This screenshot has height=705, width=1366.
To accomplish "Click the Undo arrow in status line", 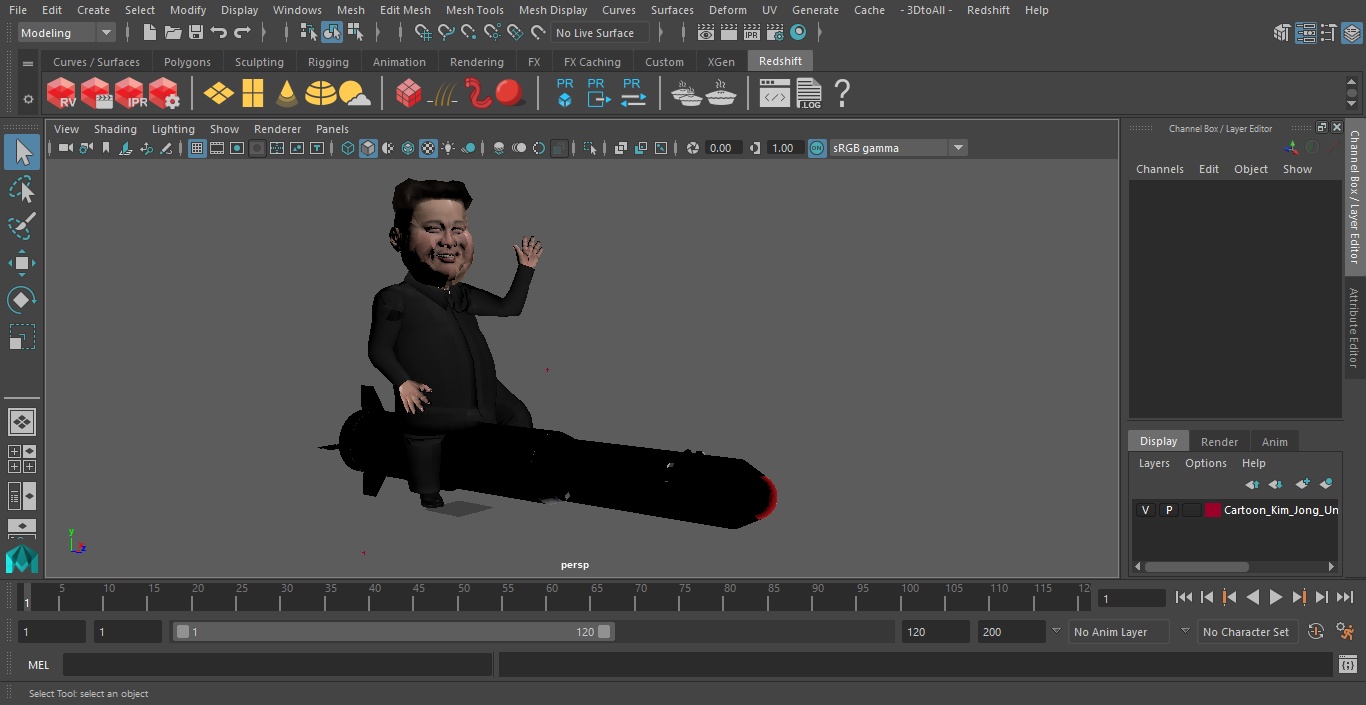I will (219, 33).
